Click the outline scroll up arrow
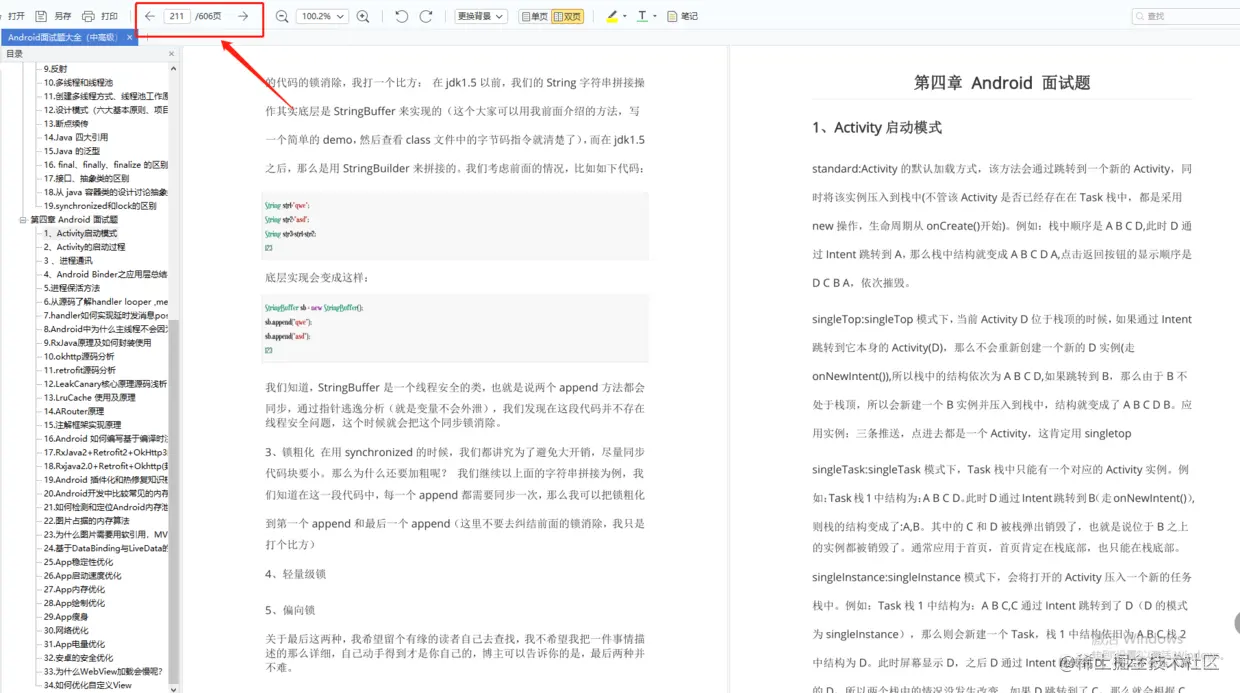 [173, 68]
